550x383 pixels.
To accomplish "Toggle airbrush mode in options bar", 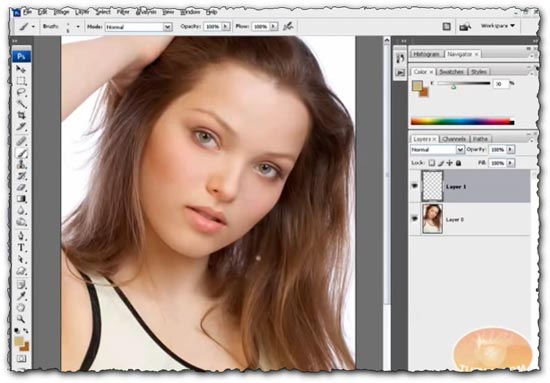I will pos(288,26).
